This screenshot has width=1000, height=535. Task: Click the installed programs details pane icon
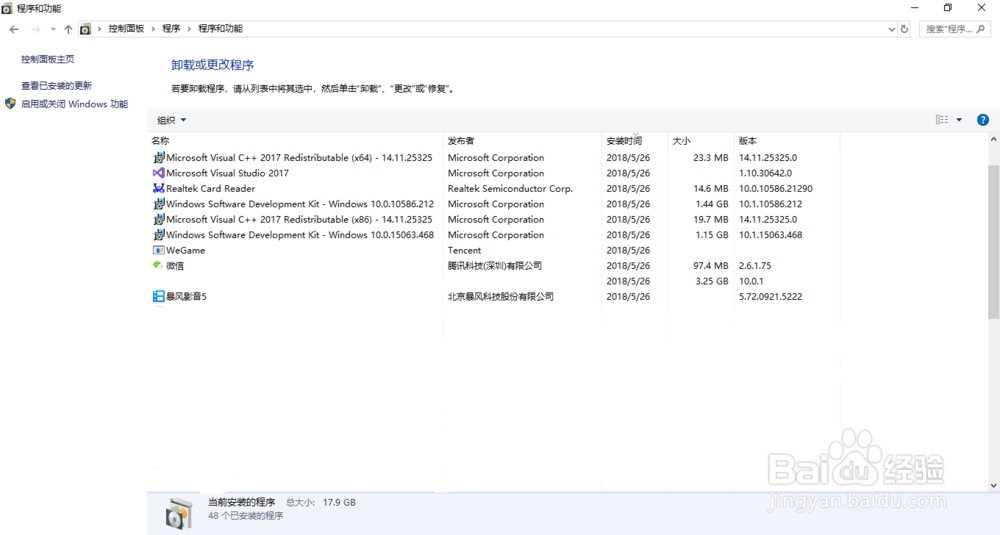point(179,513)
